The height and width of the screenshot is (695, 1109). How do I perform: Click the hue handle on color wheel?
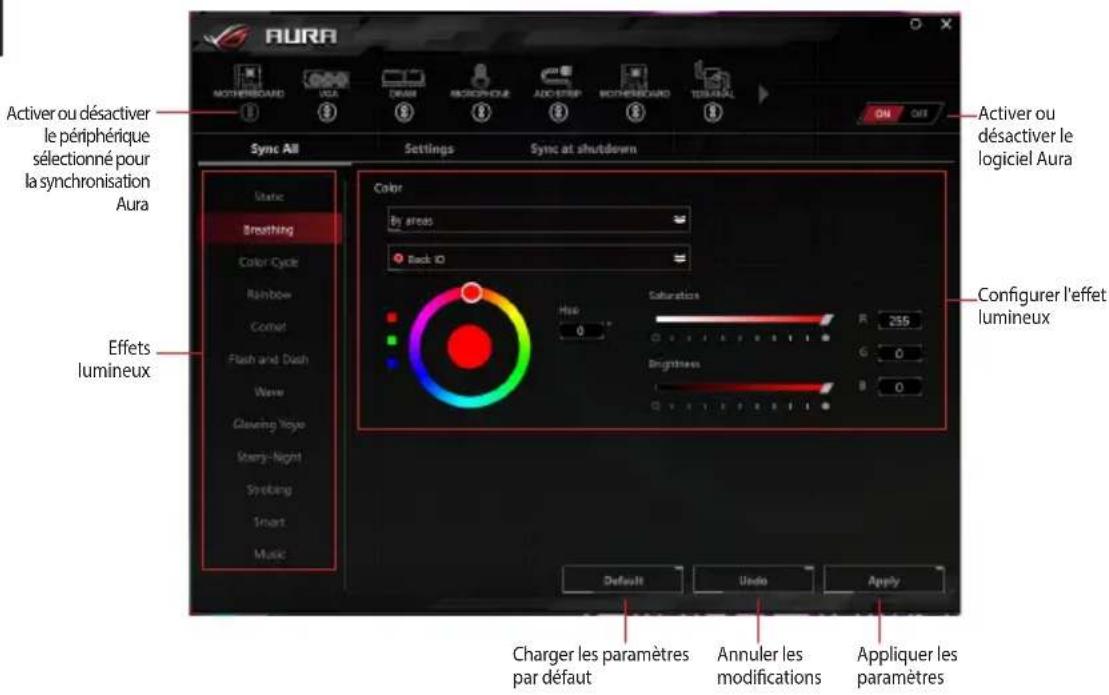point(472,292)
